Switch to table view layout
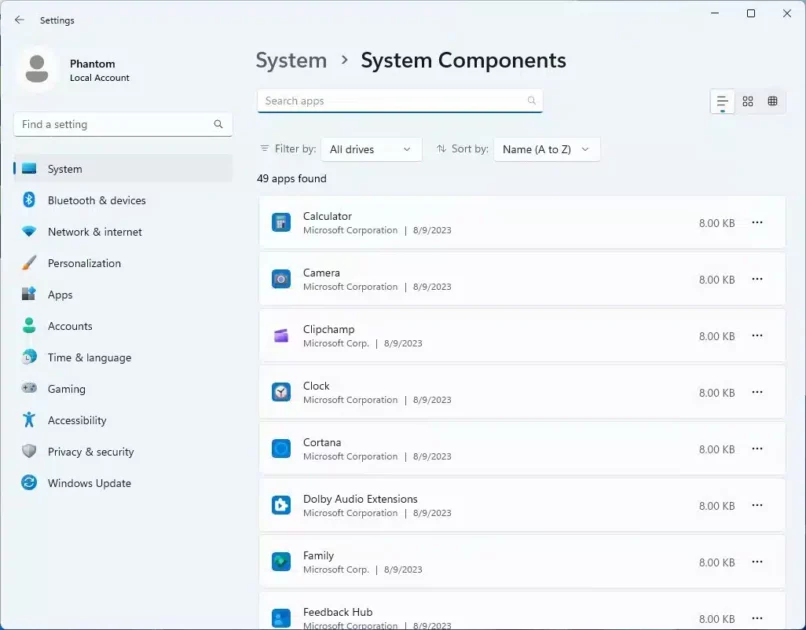The height and width of the screenshot is (630, 806). pos(772,101)
